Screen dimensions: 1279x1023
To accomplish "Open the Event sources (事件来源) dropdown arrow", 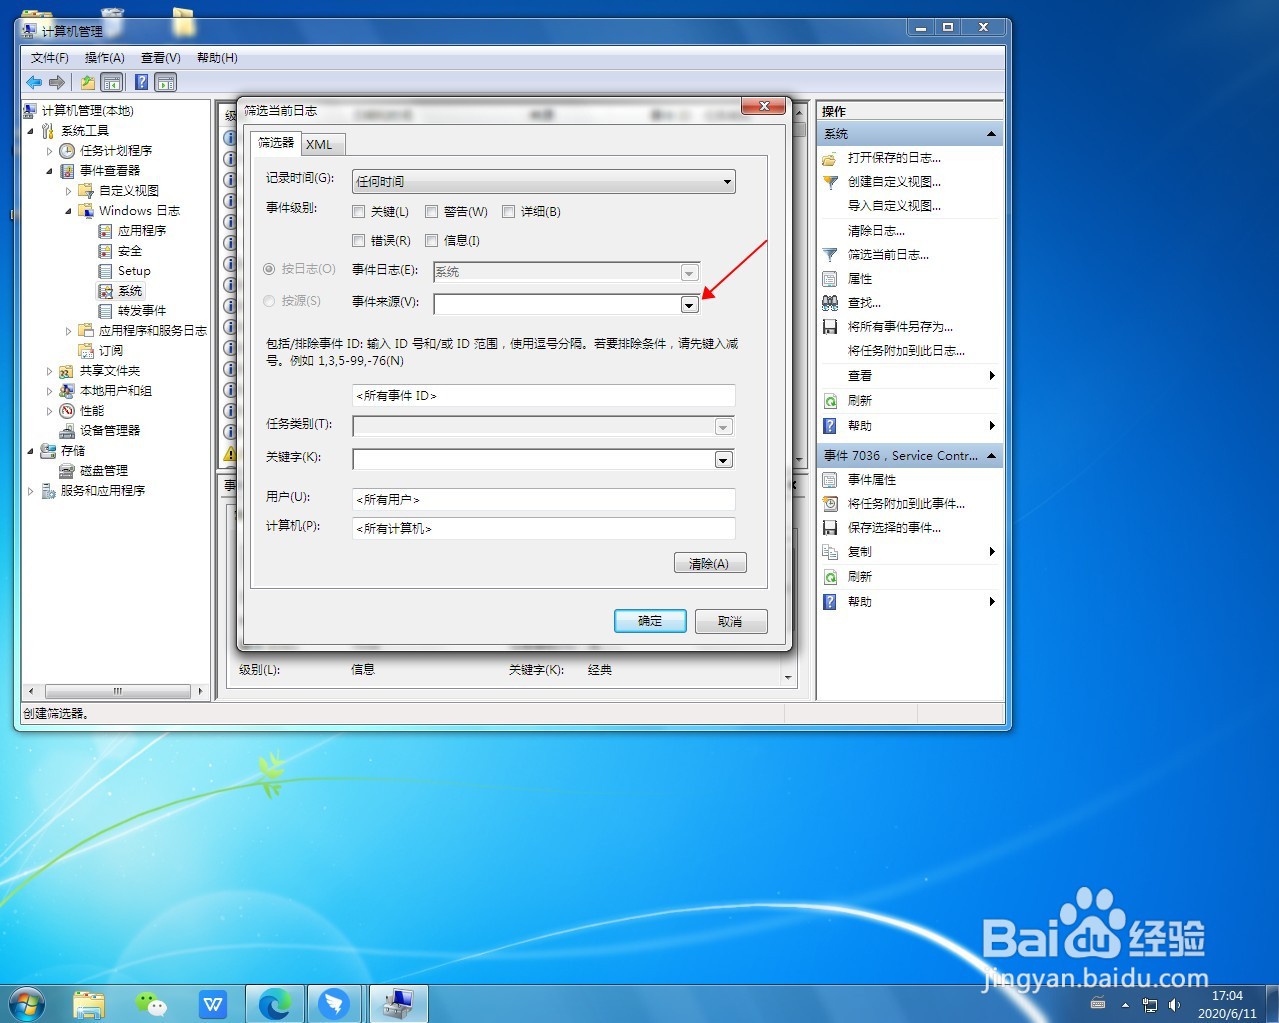I will 689,304.
